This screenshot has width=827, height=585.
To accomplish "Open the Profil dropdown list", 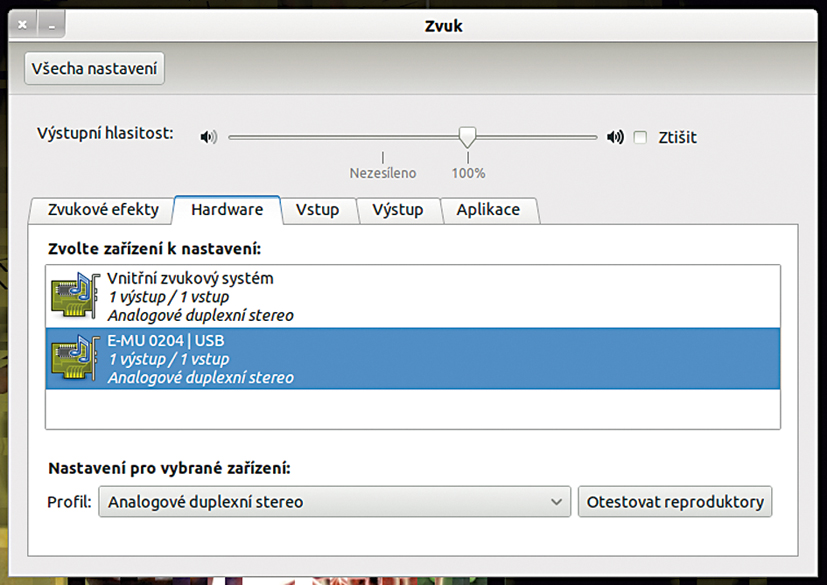I will [333, 501].
